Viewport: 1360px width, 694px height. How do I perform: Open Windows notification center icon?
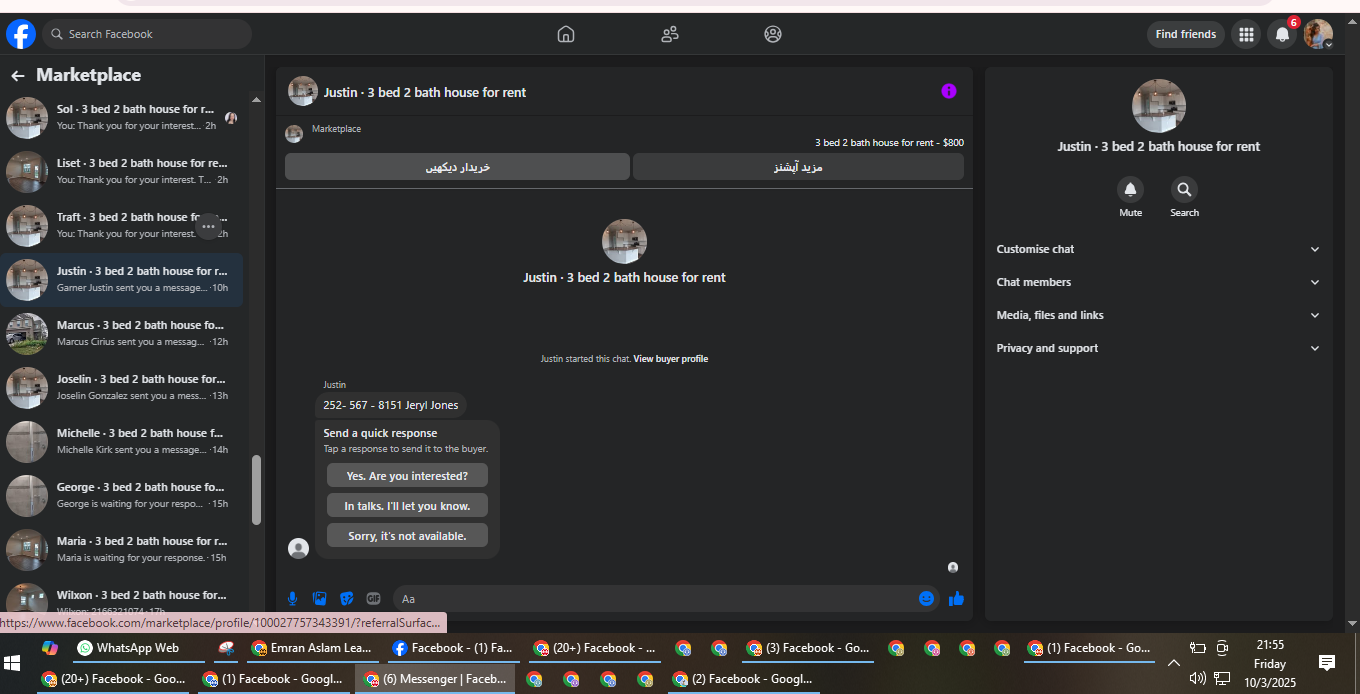(1327, 663)
